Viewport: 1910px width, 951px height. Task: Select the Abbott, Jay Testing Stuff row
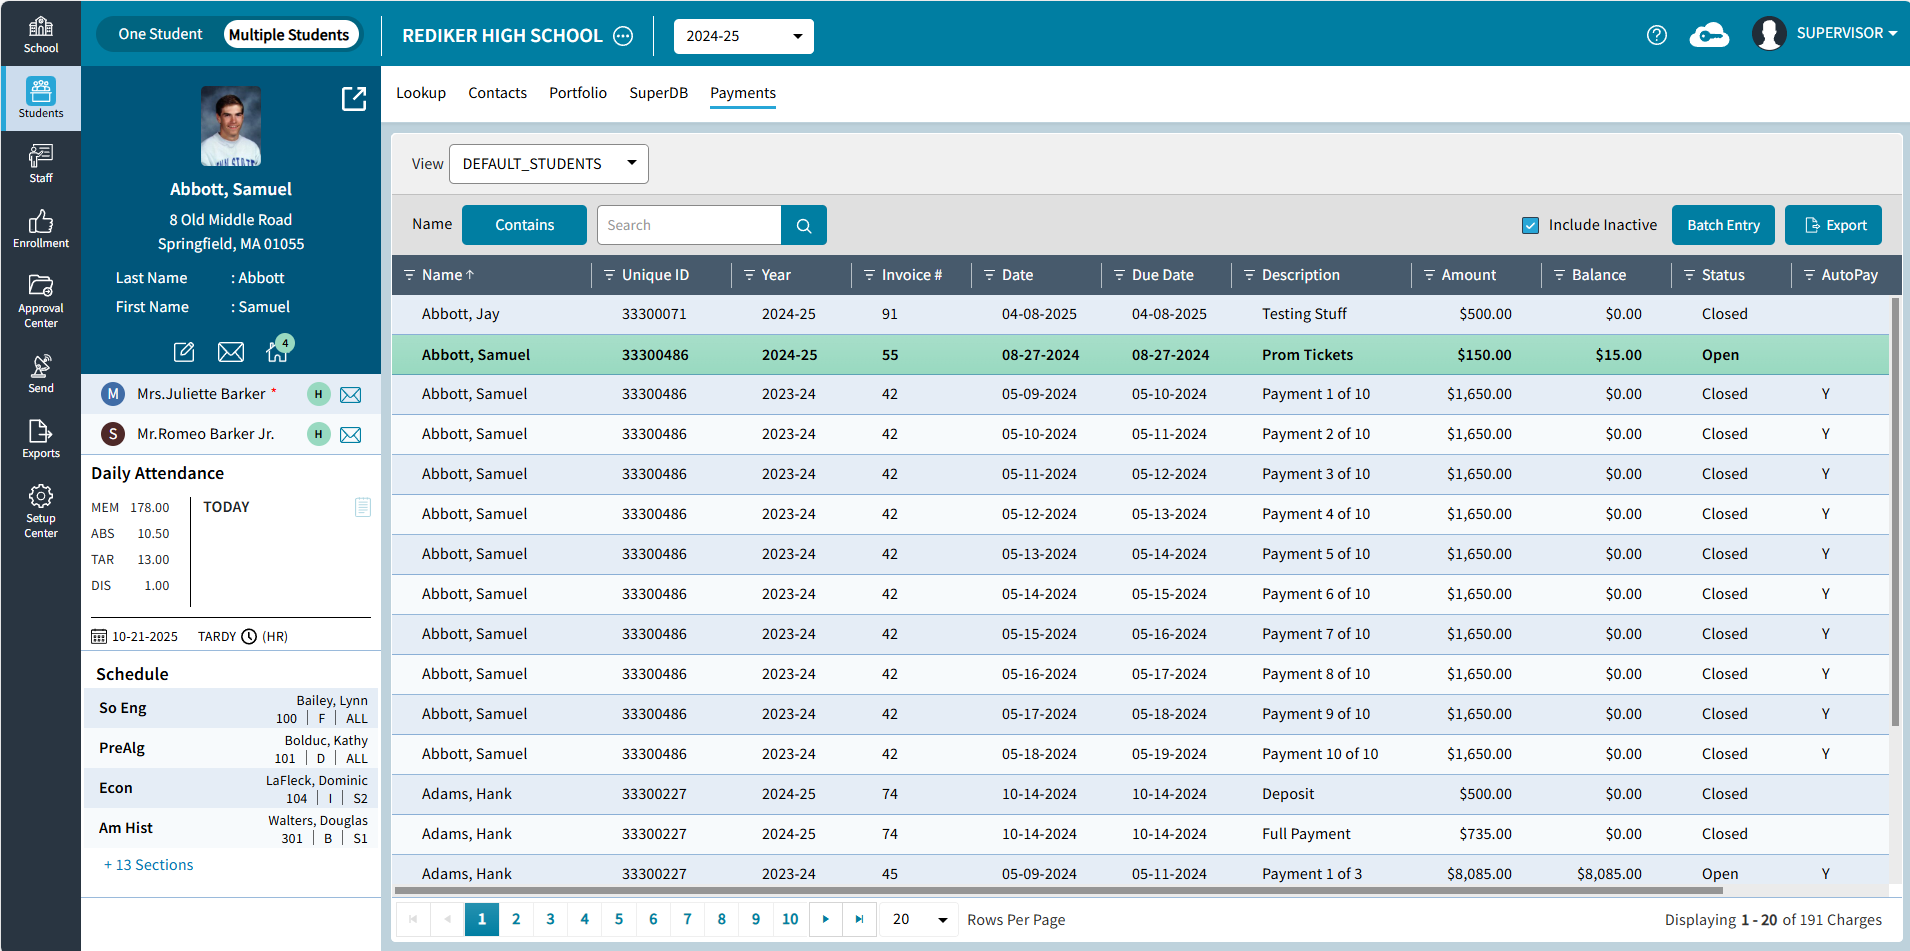(x=1140, y=314)
